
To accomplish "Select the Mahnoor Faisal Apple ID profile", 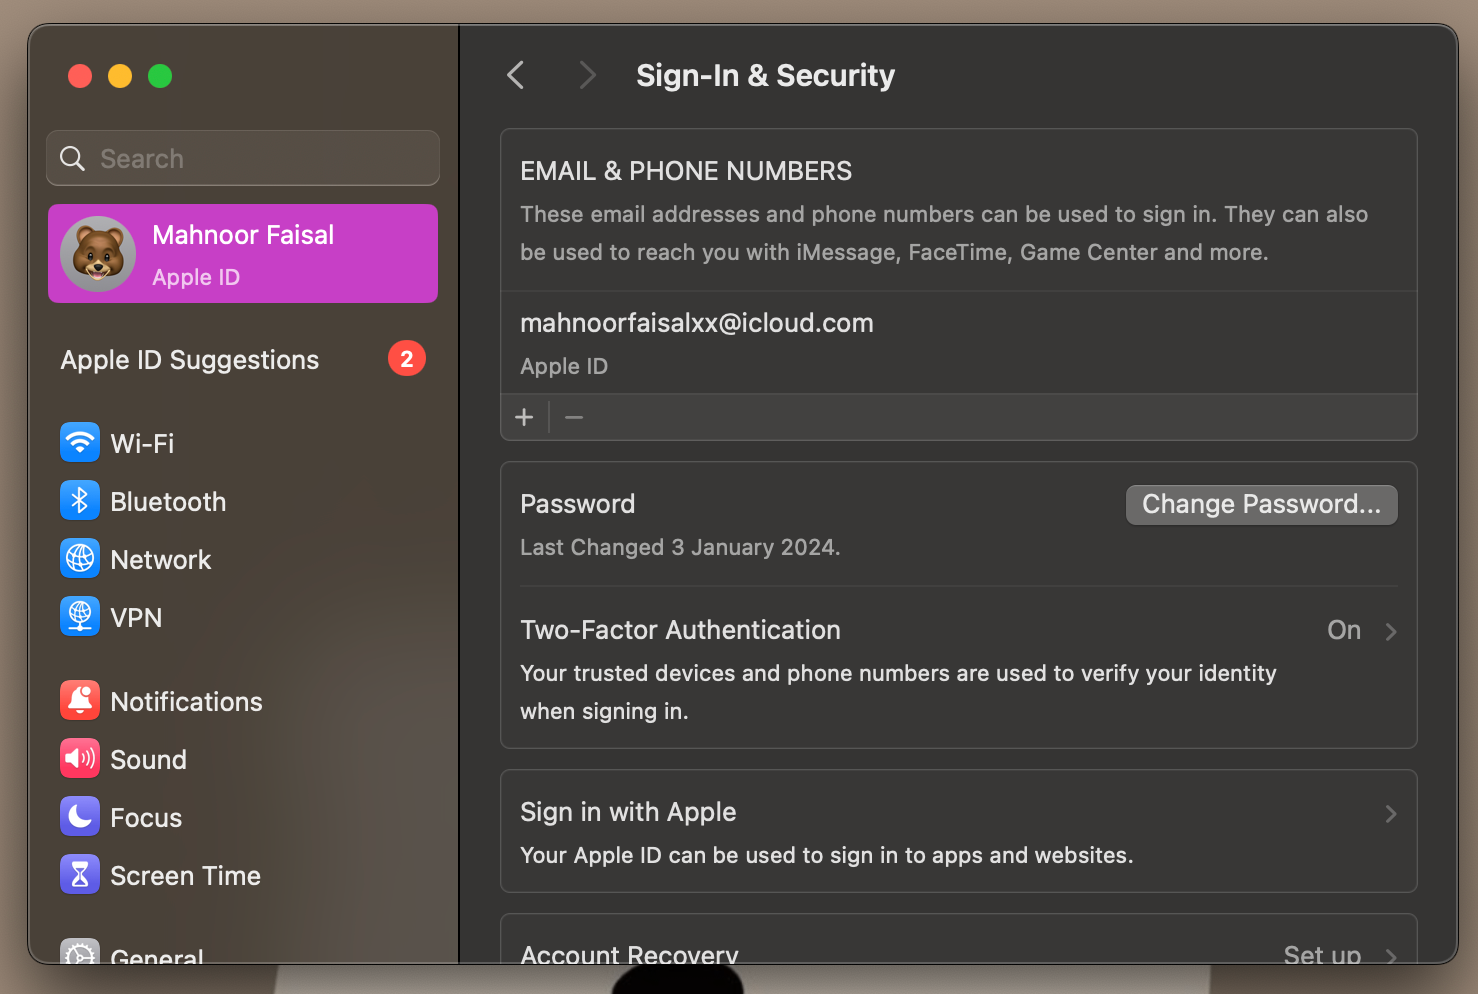I will pyautogui.click(x=242, y=253).
